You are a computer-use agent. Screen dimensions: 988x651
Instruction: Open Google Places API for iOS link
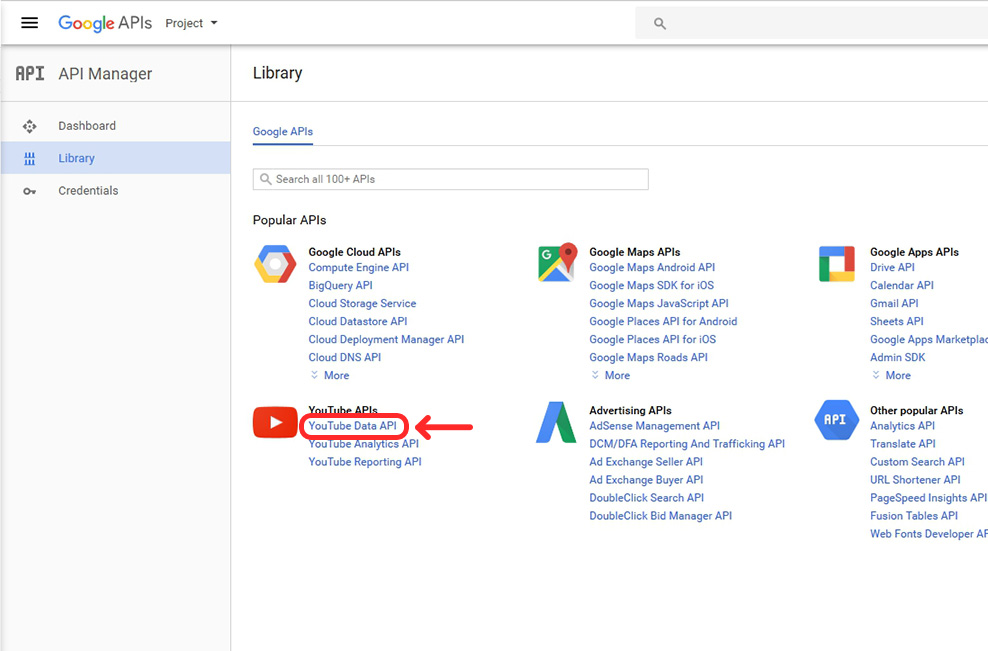pyautogui.click(x=653, y=340)
